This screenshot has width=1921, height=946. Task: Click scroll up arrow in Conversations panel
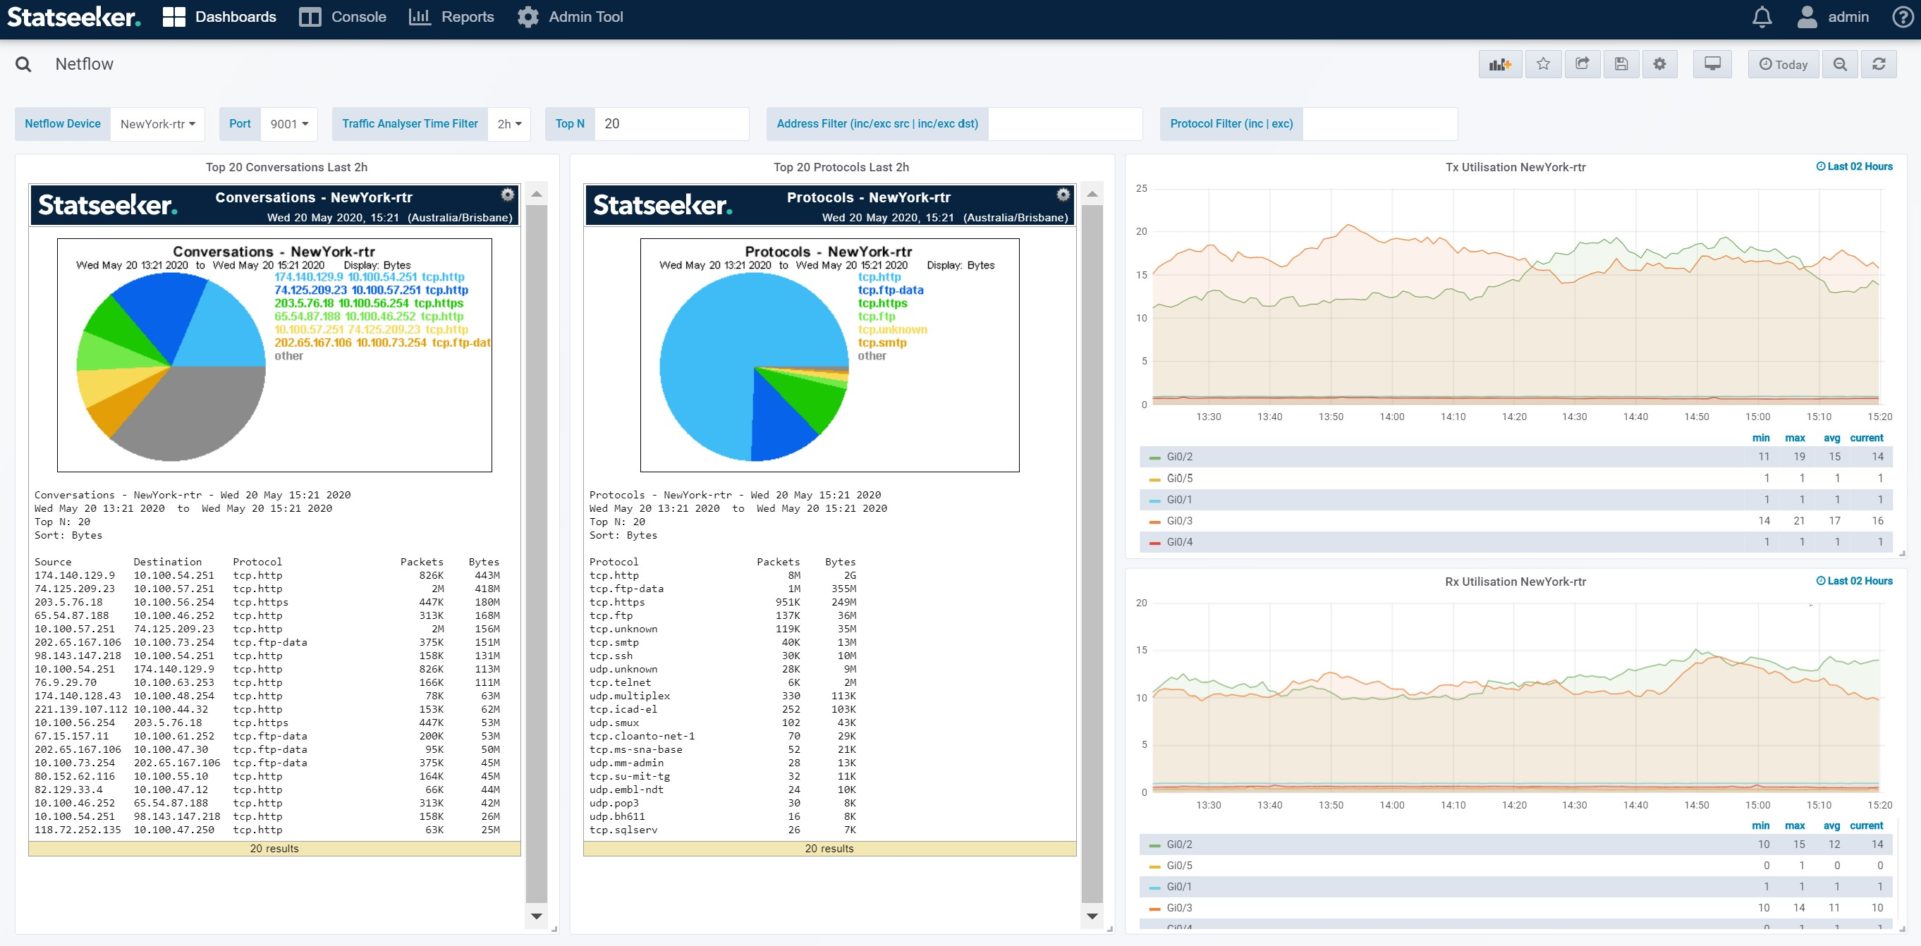point(537,194)
